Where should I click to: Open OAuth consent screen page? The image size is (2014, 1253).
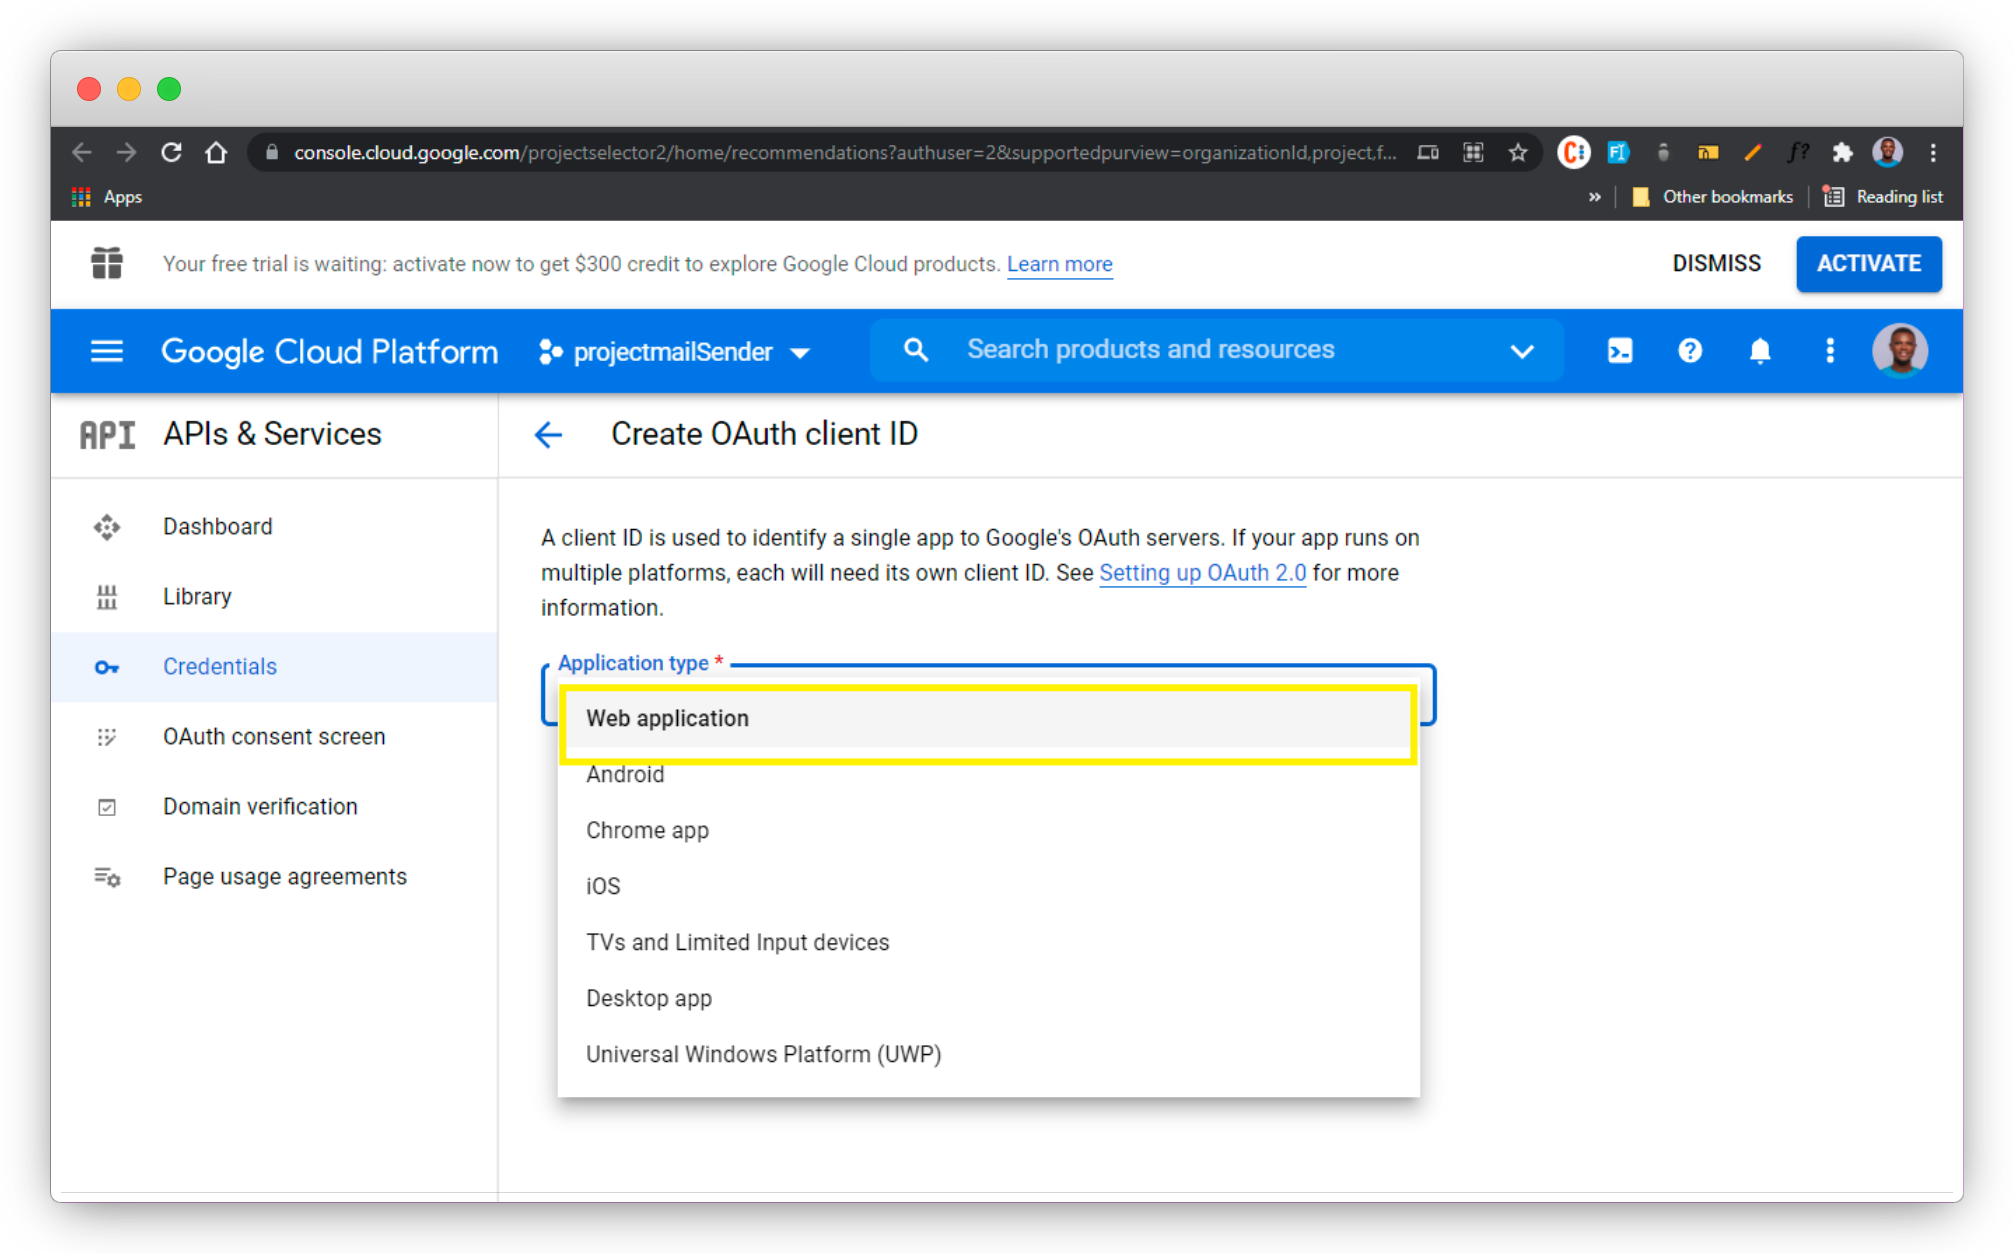click(274, 737)
